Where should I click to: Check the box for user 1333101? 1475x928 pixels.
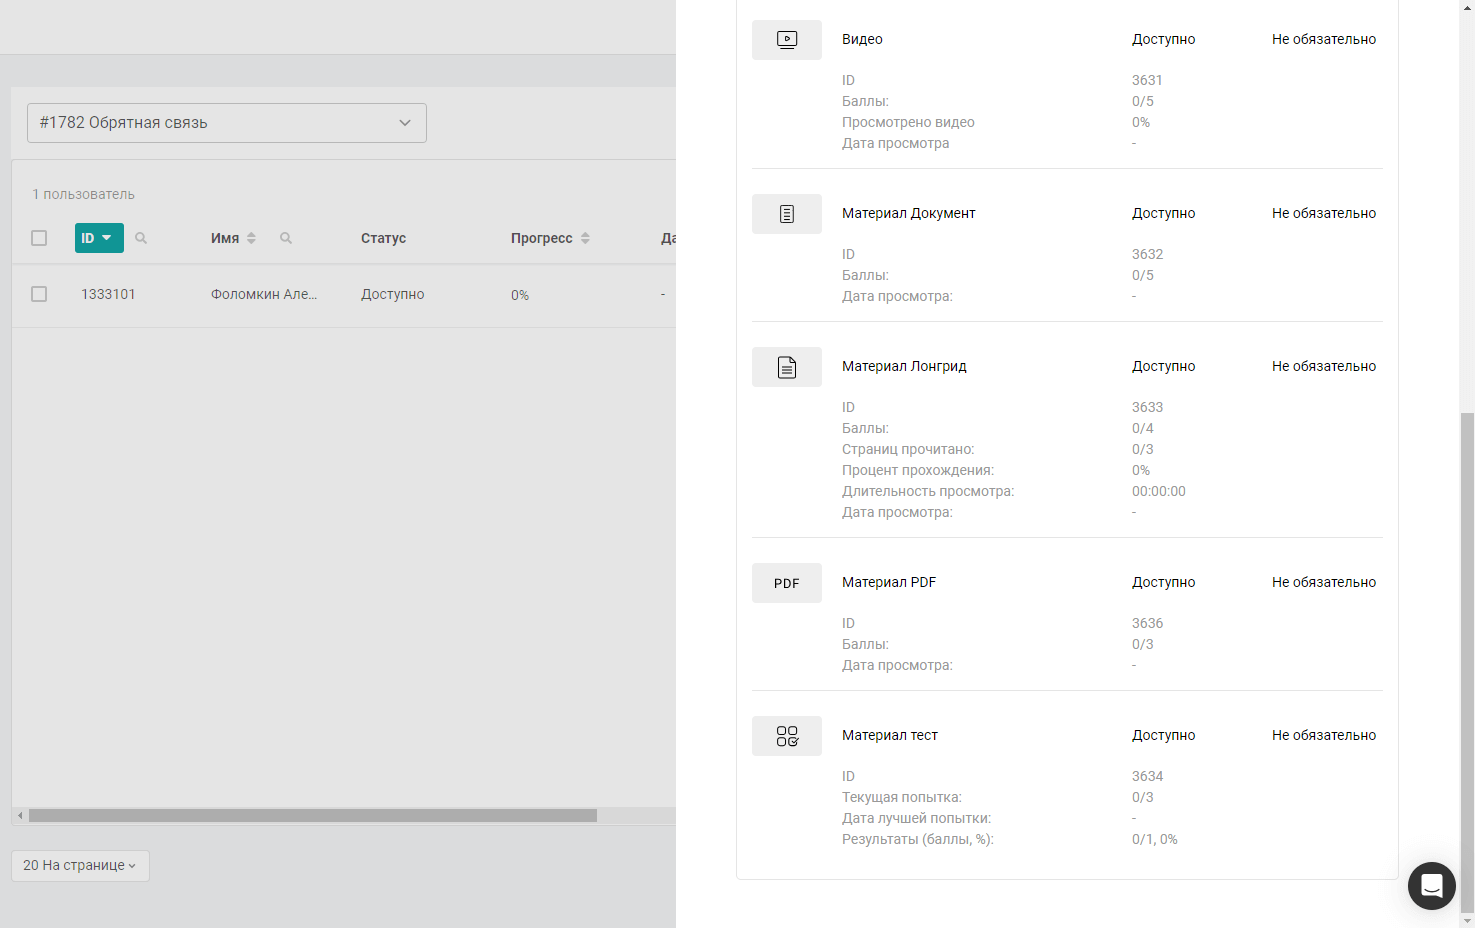pos(39,294)
